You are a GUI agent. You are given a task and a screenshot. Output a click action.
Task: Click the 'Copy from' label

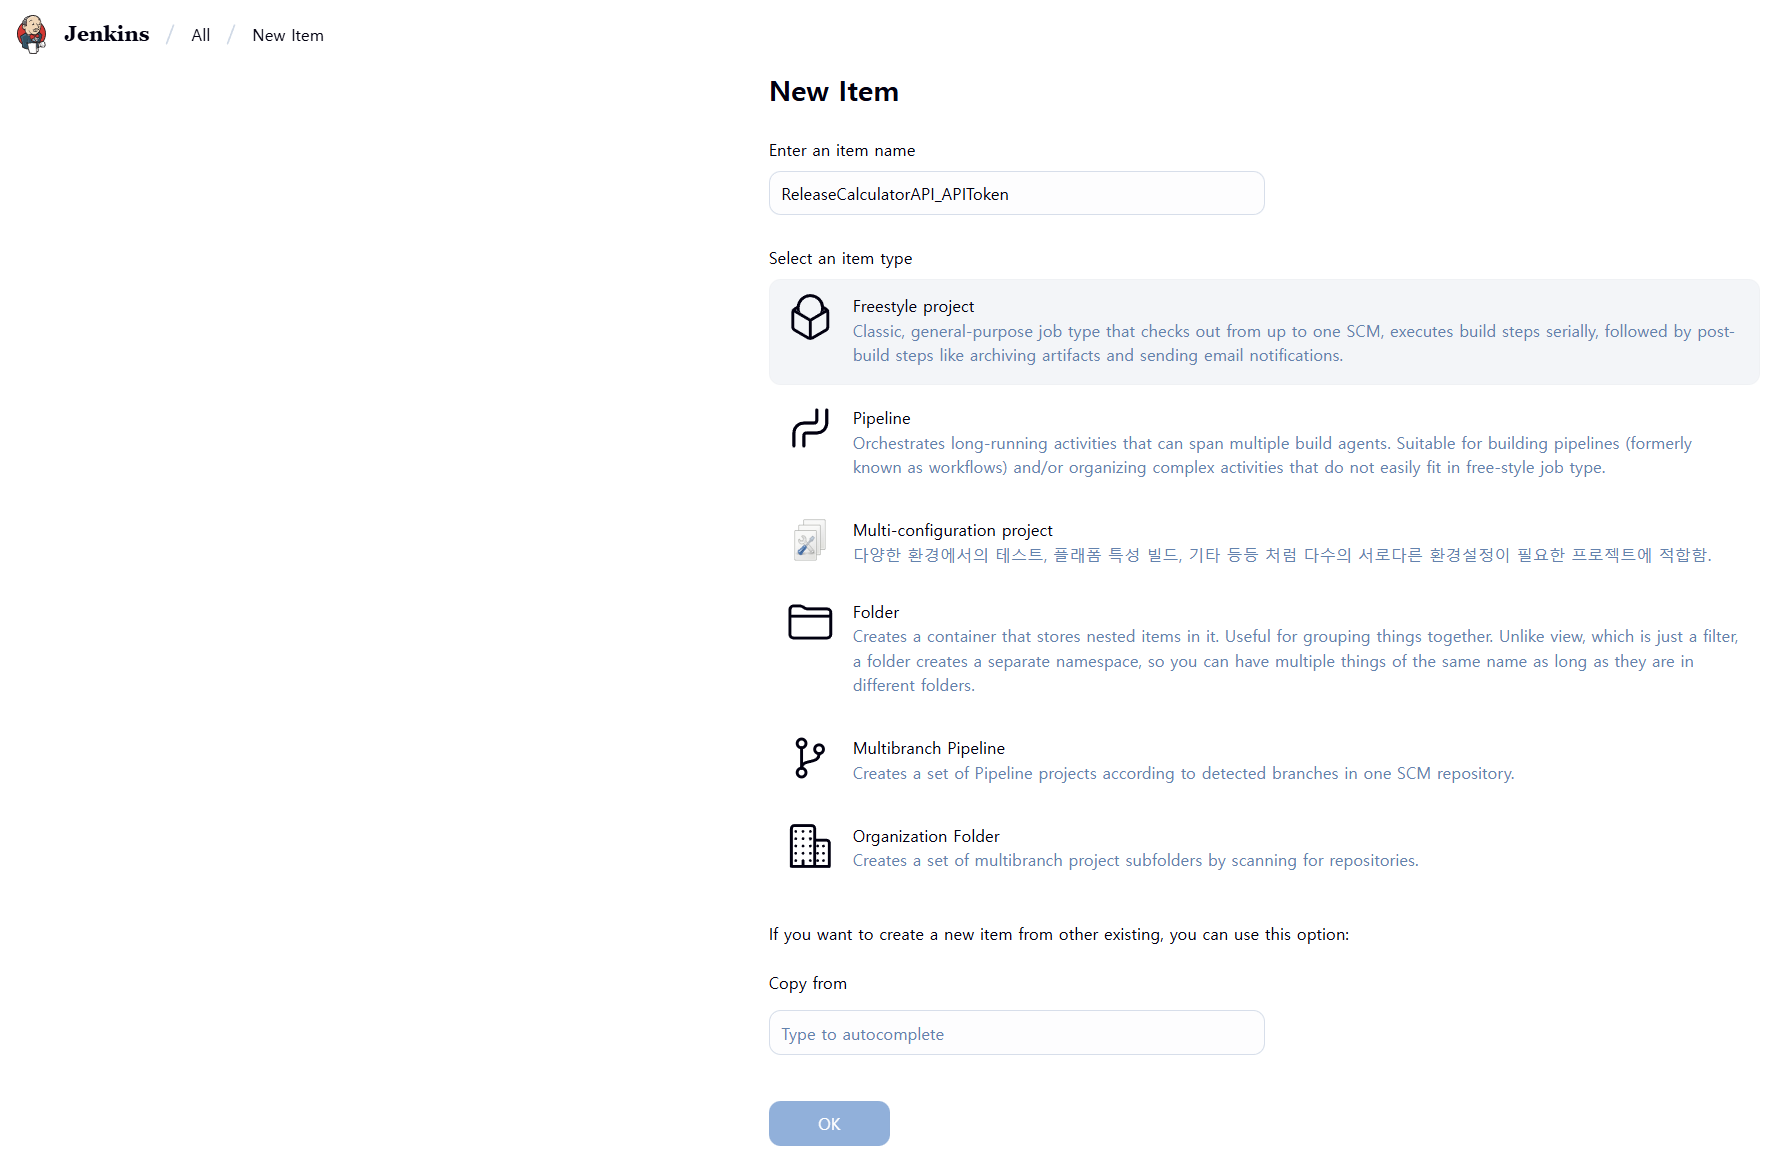tap(808, 983)
